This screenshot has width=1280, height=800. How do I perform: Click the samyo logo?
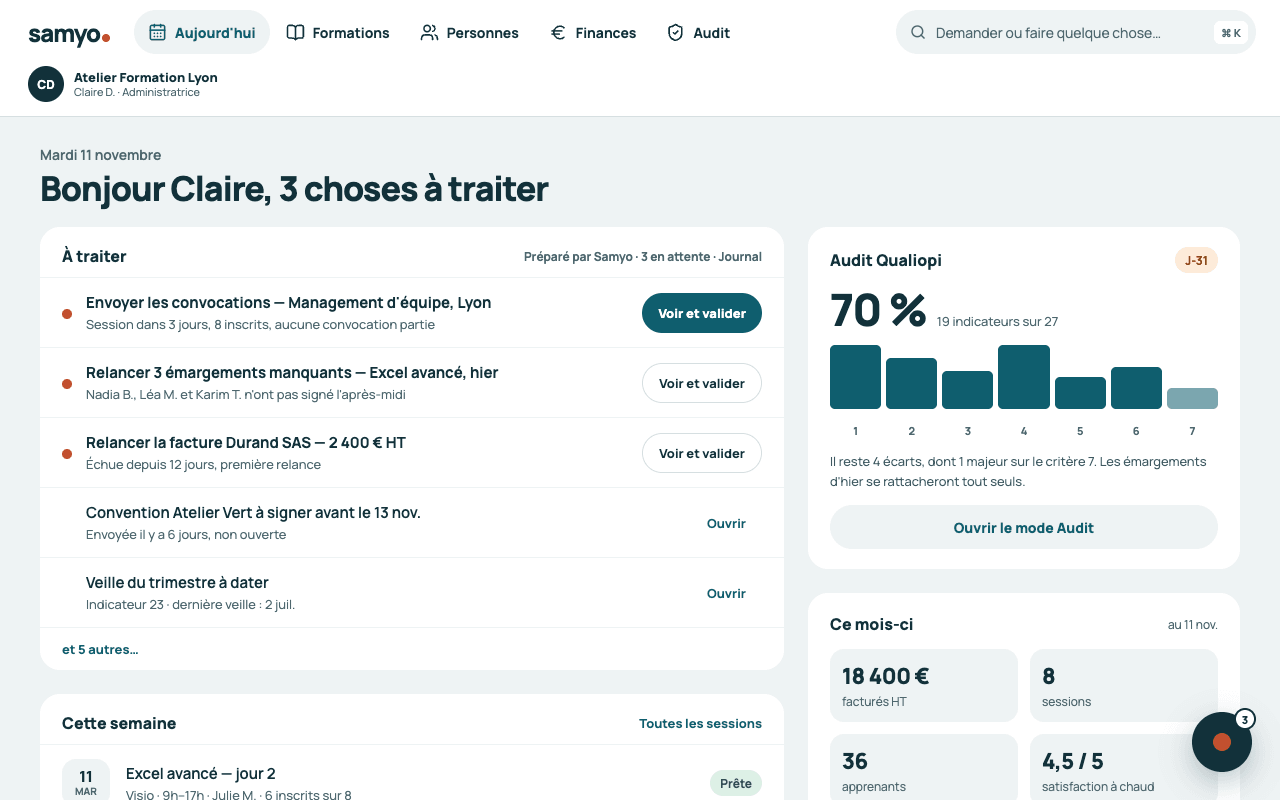pos(69,35)
